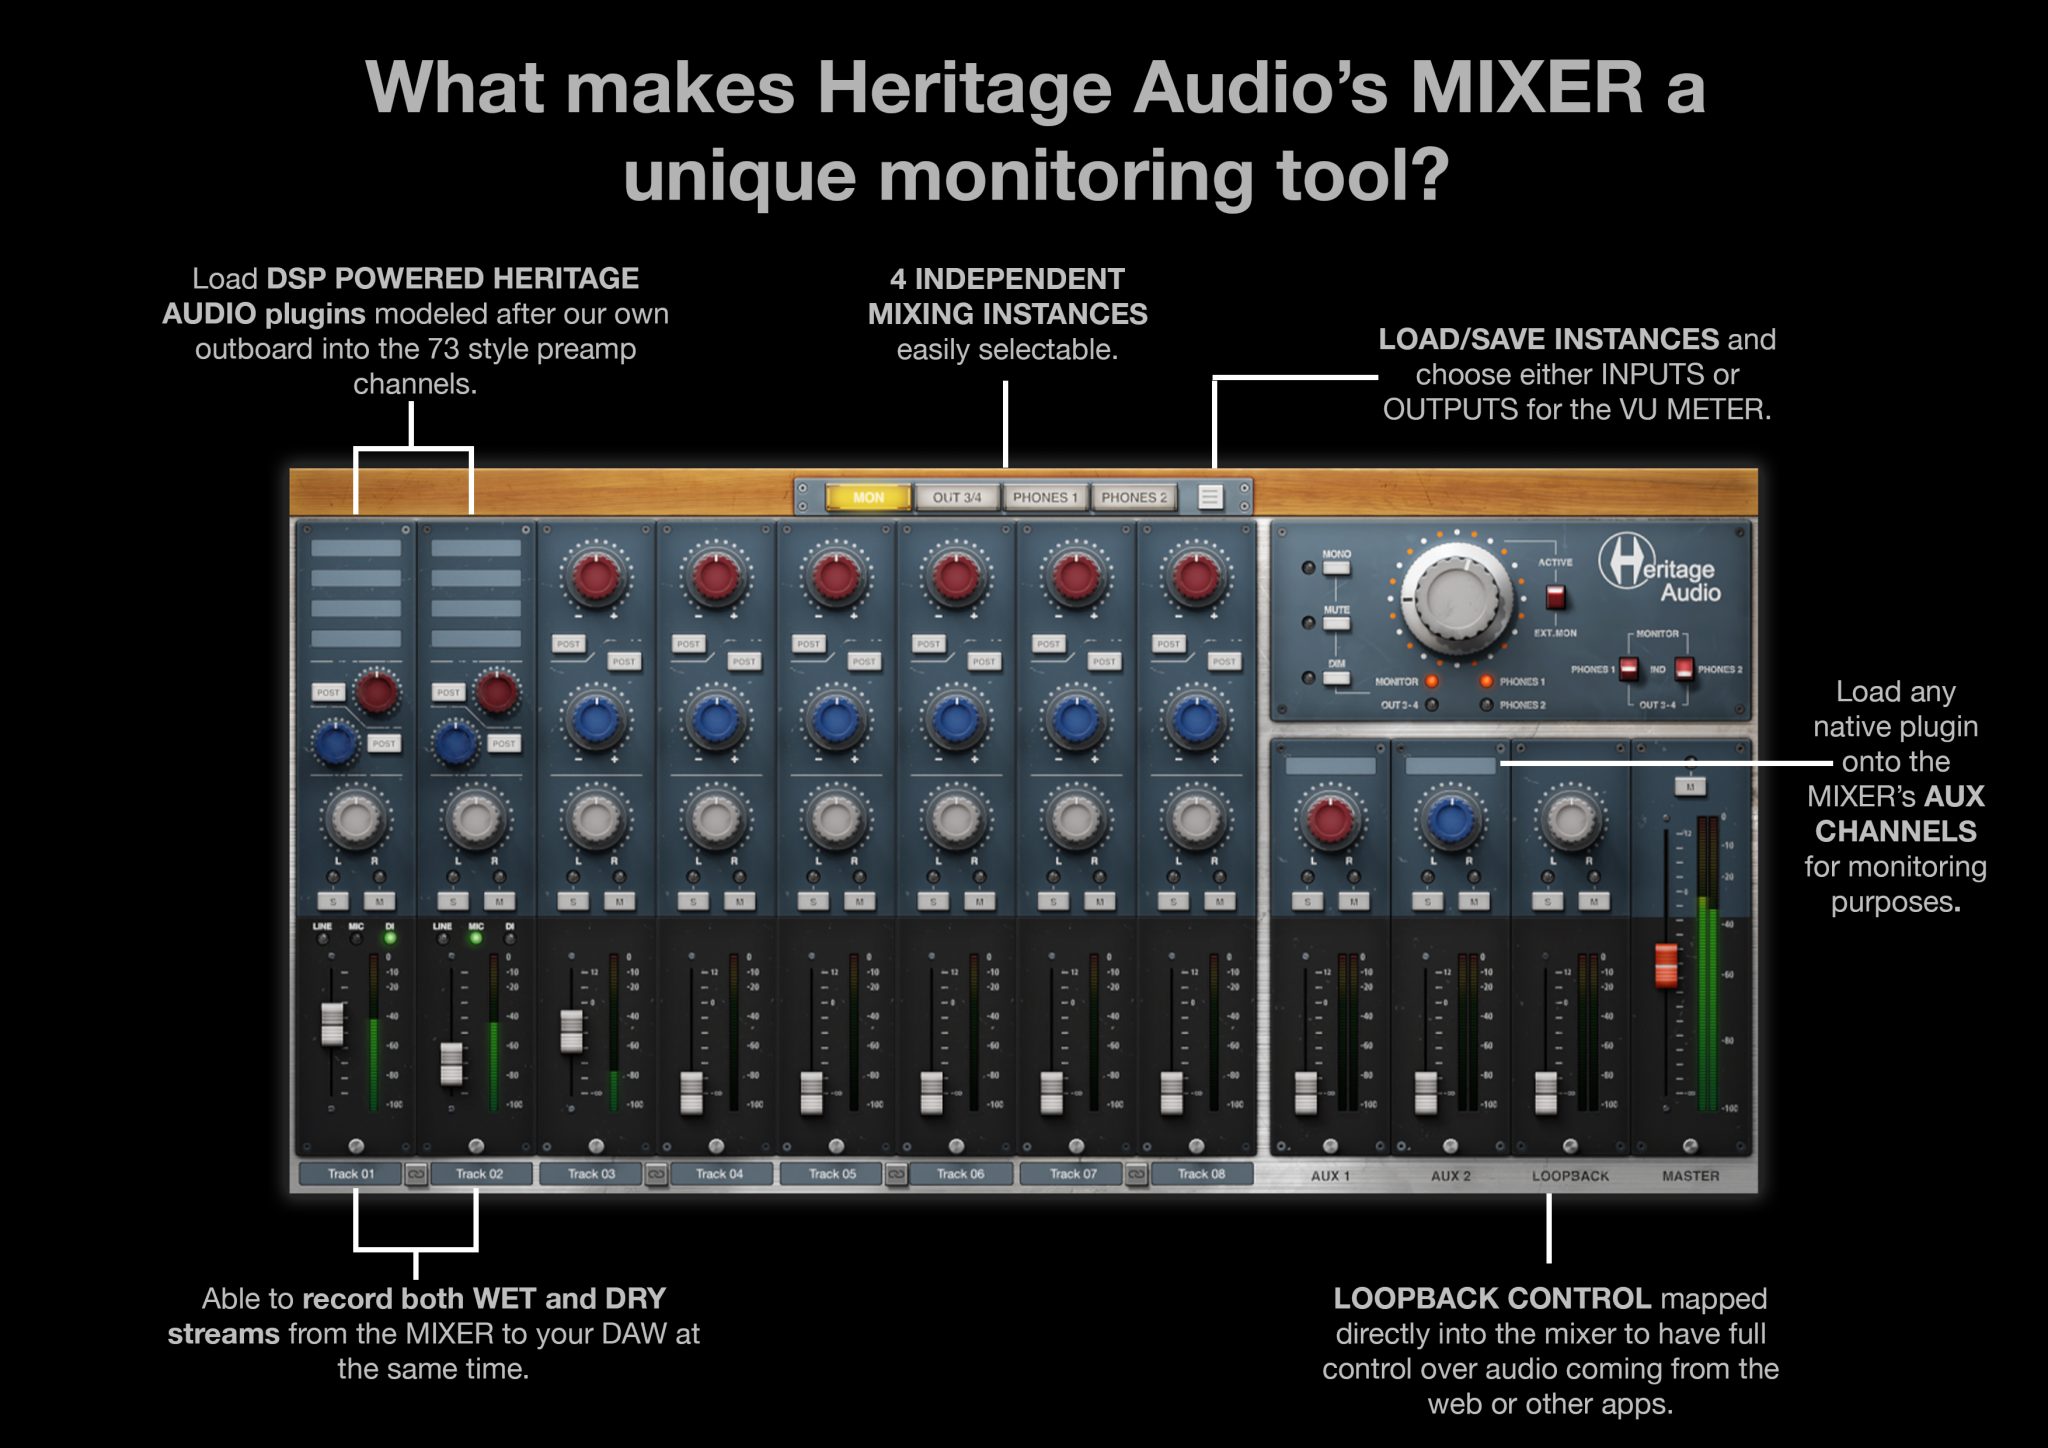The height and width of the screenshot is (1448, 2048).
Task: Click the large monitor volume knob
Action: [x=1456, y=598]
